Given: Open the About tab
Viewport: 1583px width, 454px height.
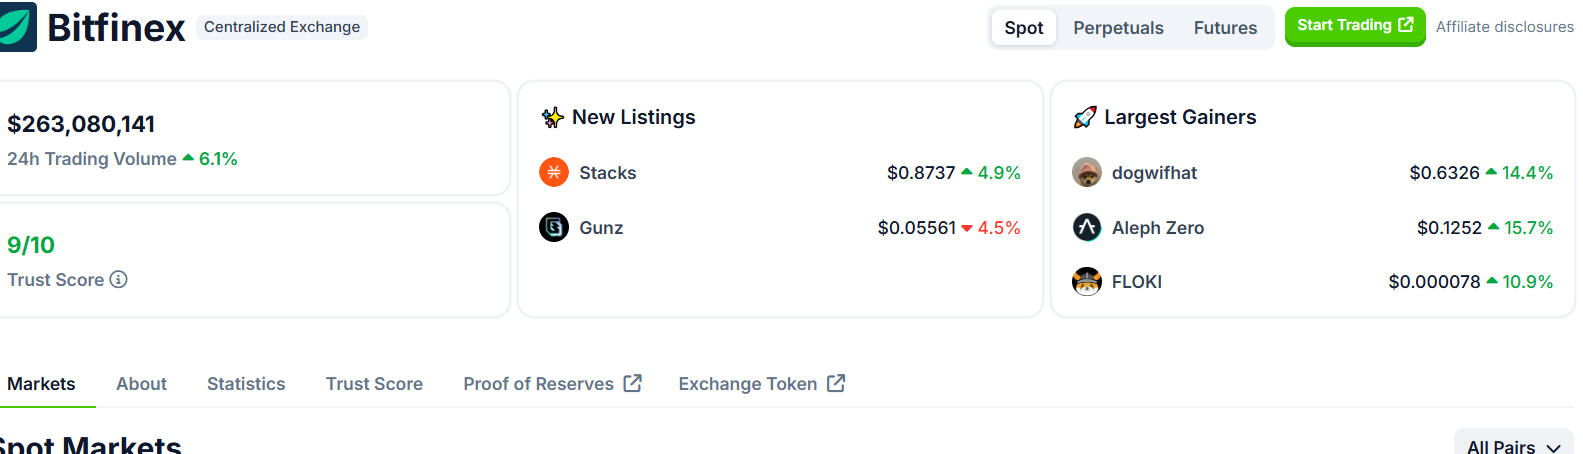Looking at the screenshot, I should pos(141,384).
